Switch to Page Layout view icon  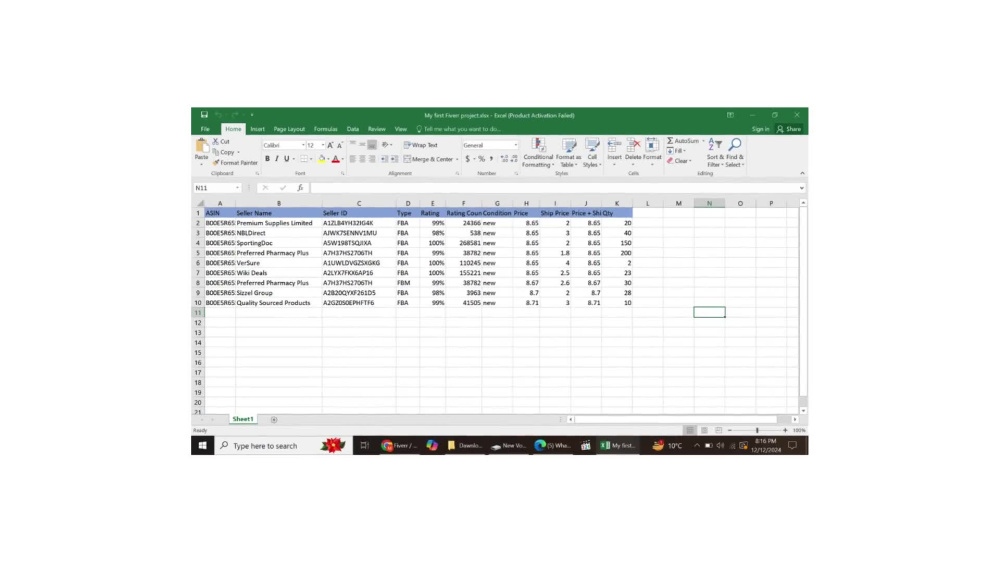tap(704, 430)
